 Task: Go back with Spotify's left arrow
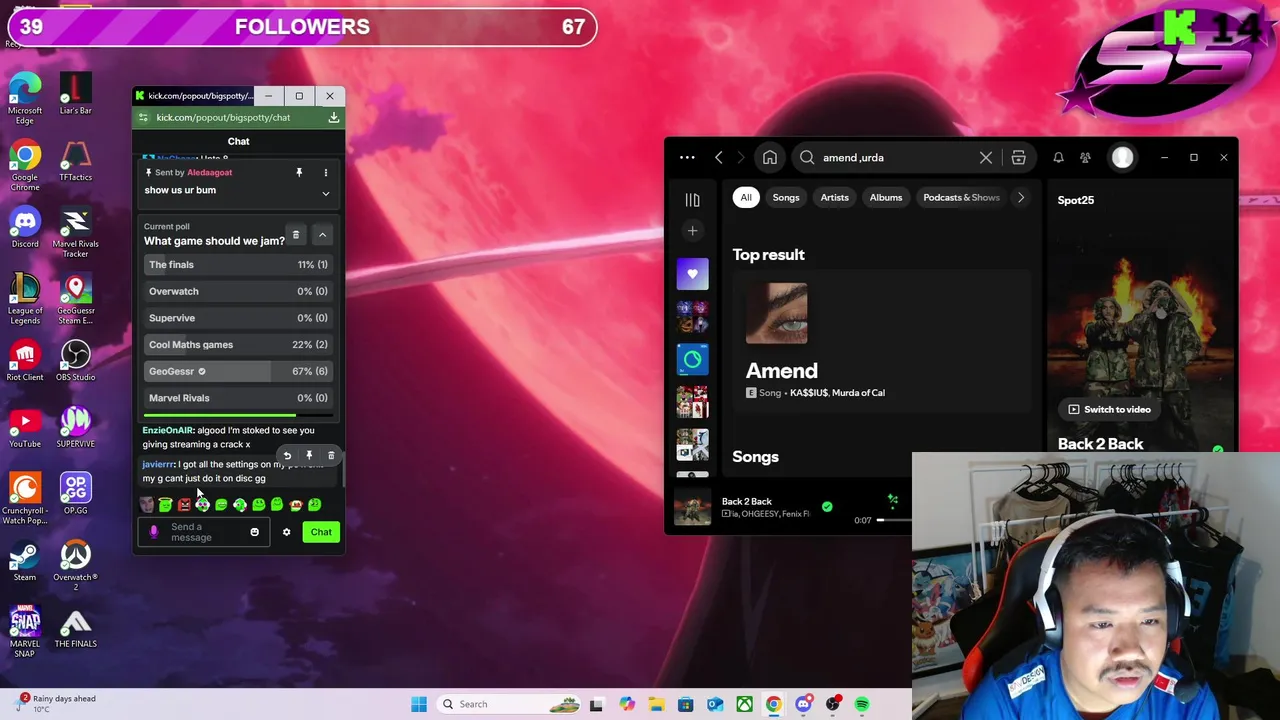[718, 157]
